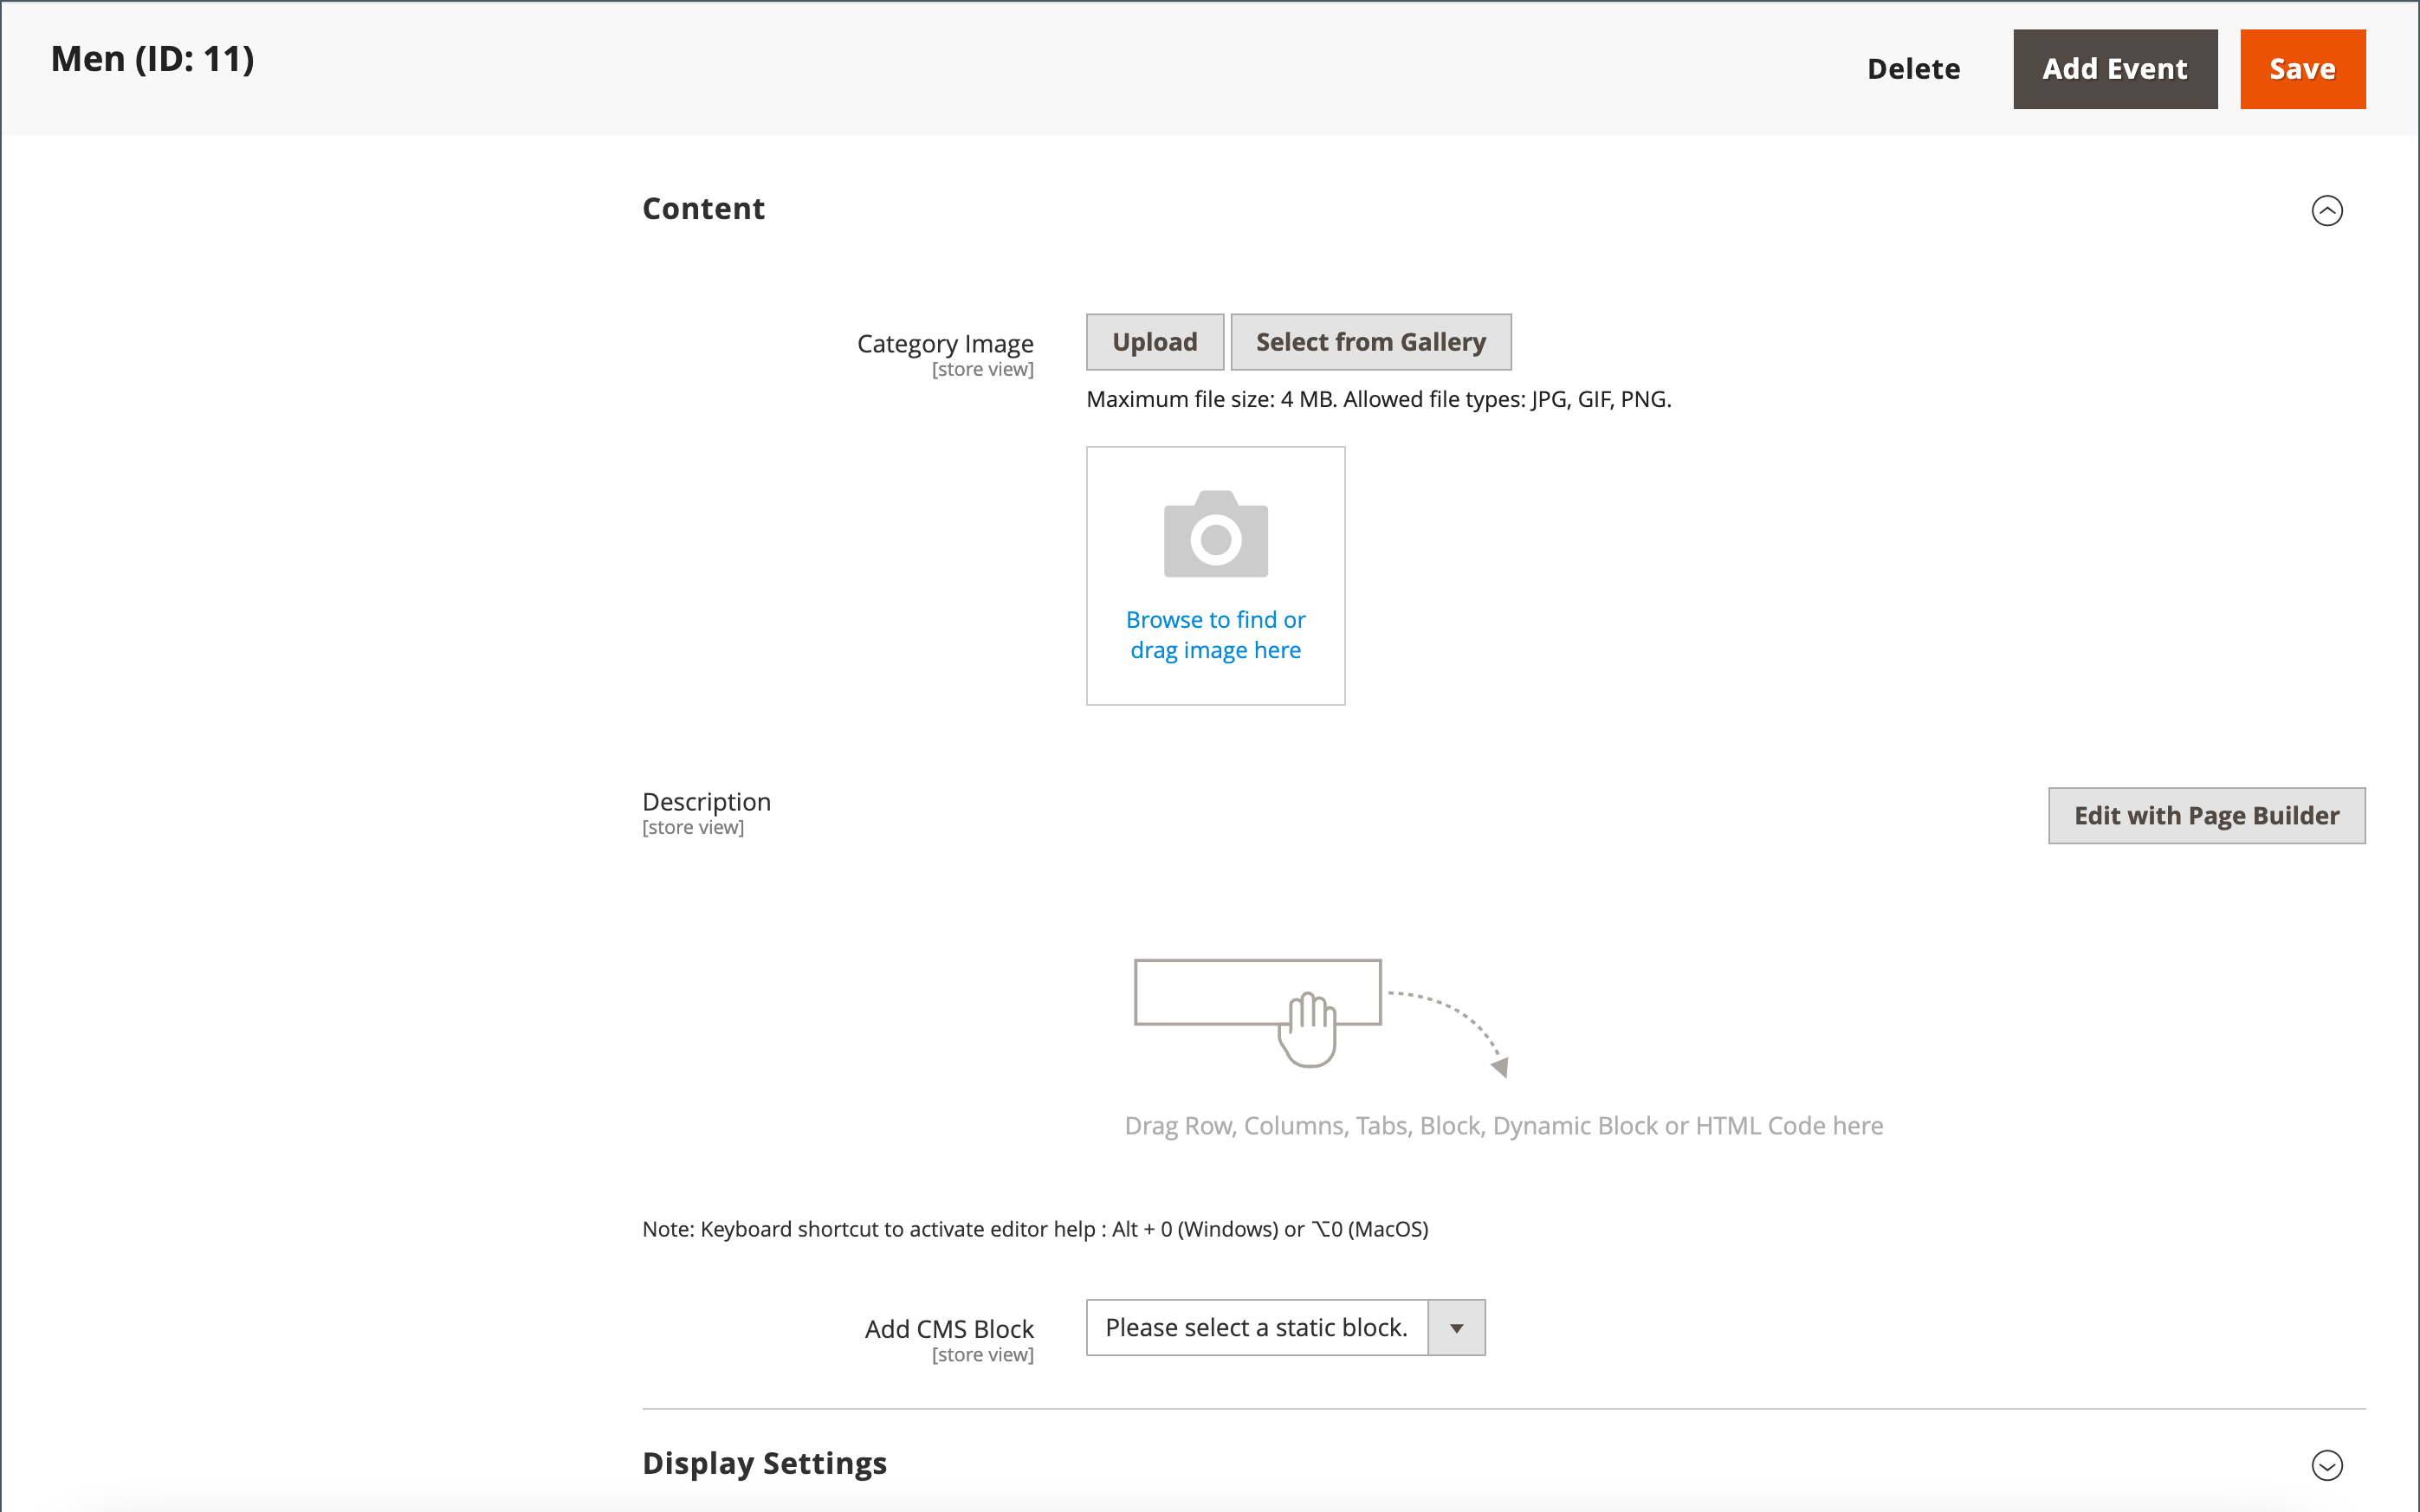Click the camera icon in image uploader
The height and width of the screenshot is (1512, 2420).
click(1215, 534)
